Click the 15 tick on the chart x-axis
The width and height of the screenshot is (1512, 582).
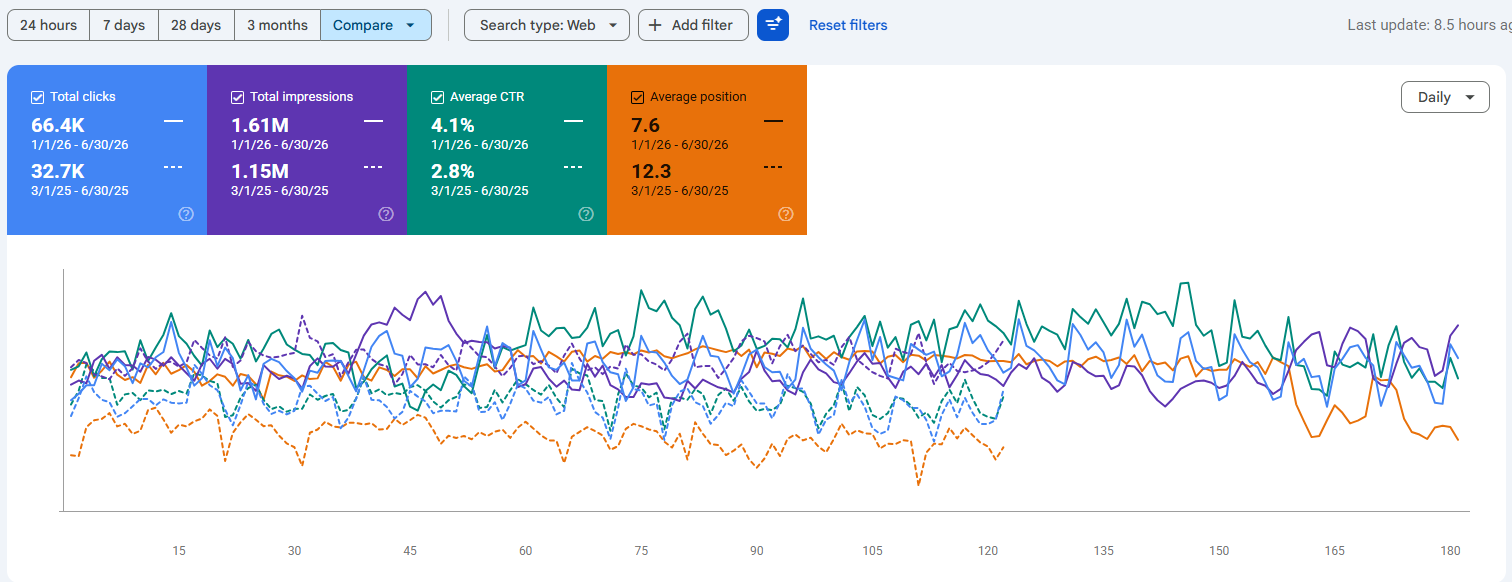(179, 551)
